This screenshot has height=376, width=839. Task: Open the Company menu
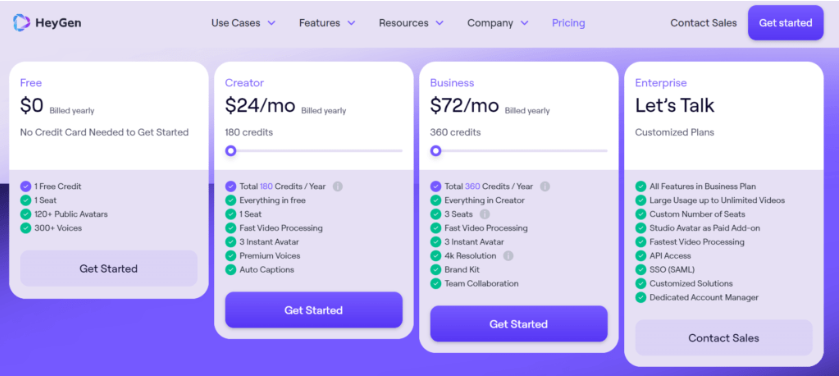tap(498, 23)
